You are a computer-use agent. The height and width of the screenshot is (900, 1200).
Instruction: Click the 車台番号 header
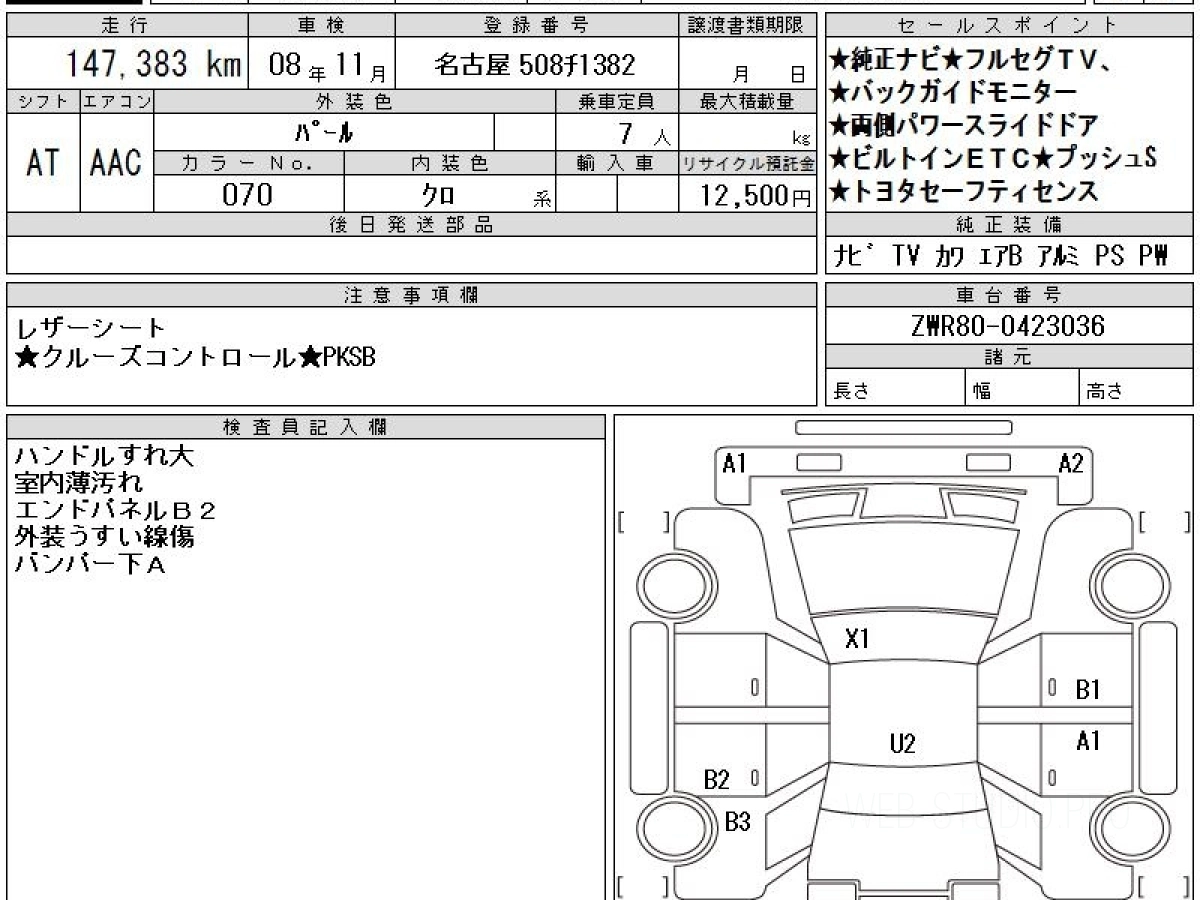point(1009,295)
